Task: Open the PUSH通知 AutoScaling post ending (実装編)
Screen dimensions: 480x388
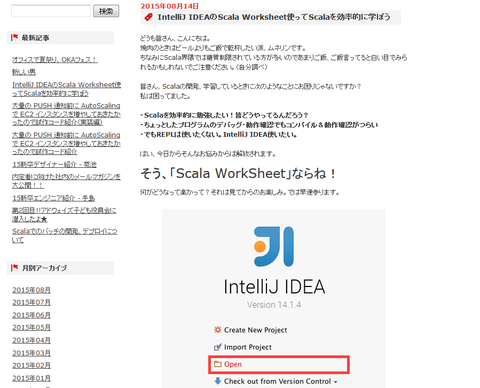Action: (66, 114)
